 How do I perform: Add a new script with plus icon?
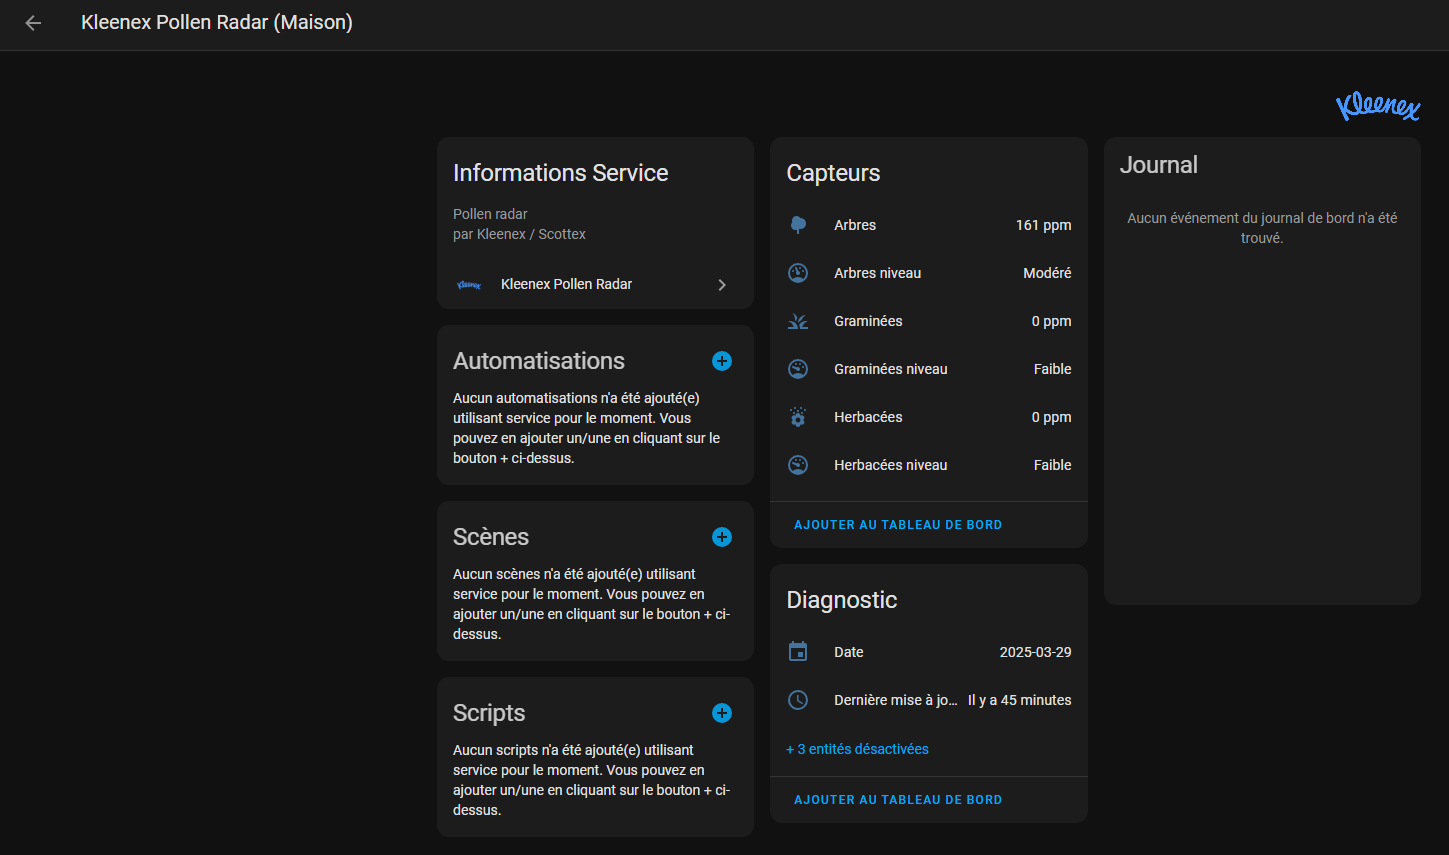tap(722, 713)
